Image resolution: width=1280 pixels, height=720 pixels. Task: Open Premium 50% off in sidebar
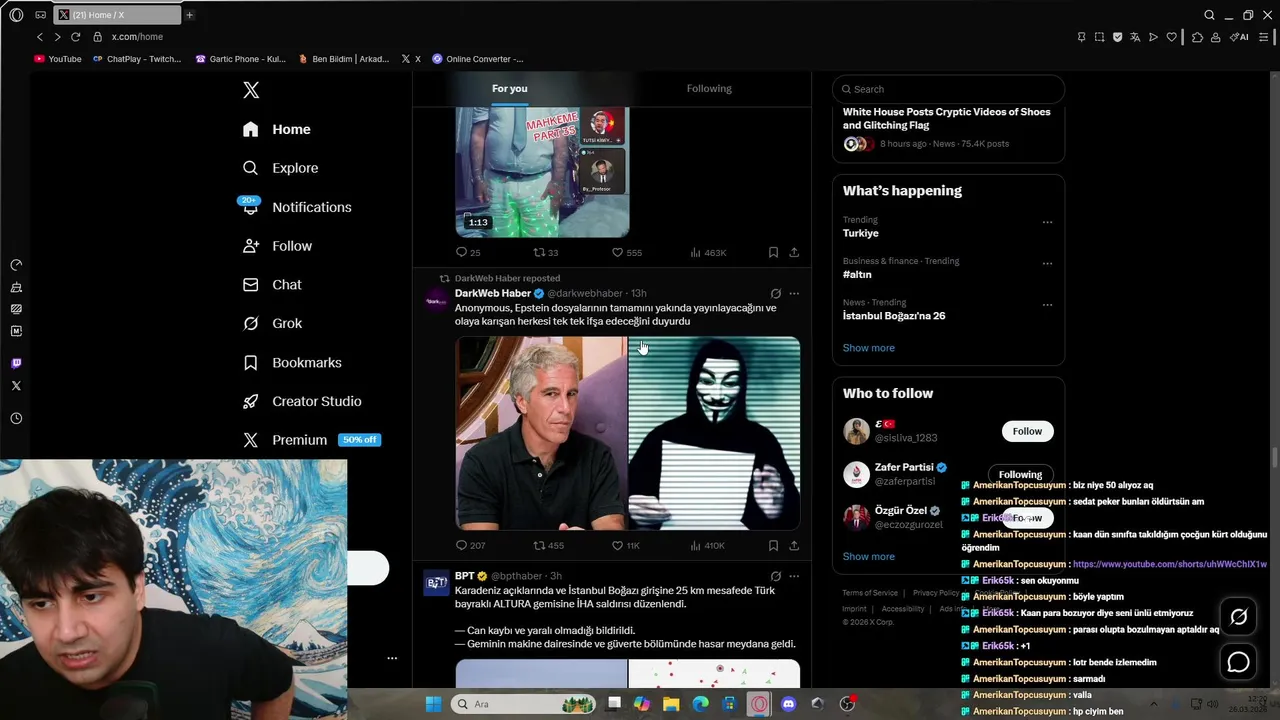tap(311, 440)
